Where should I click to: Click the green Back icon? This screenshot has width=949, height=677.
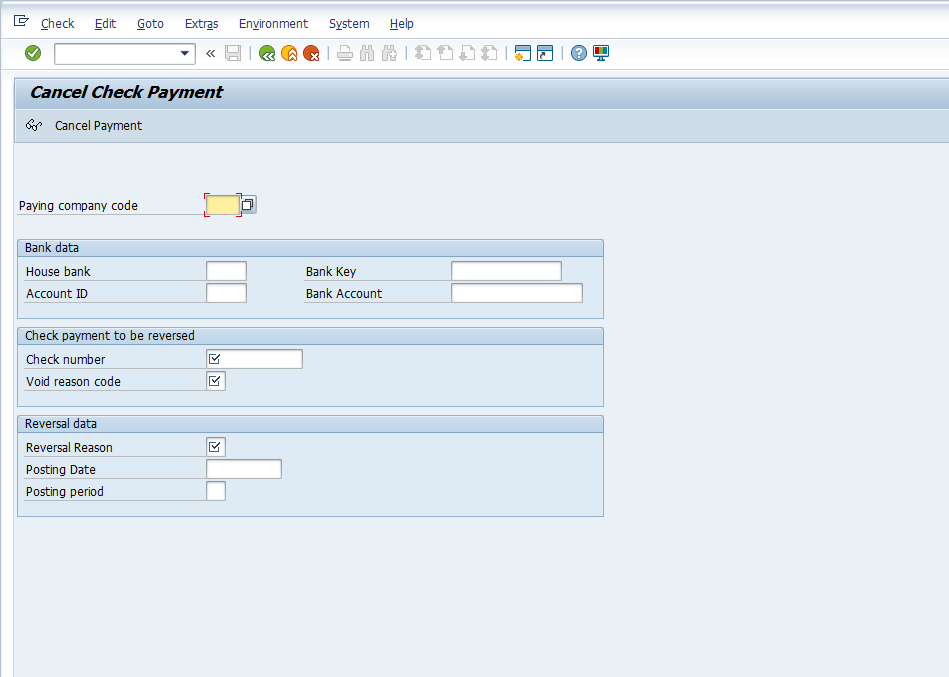(267, 53)
